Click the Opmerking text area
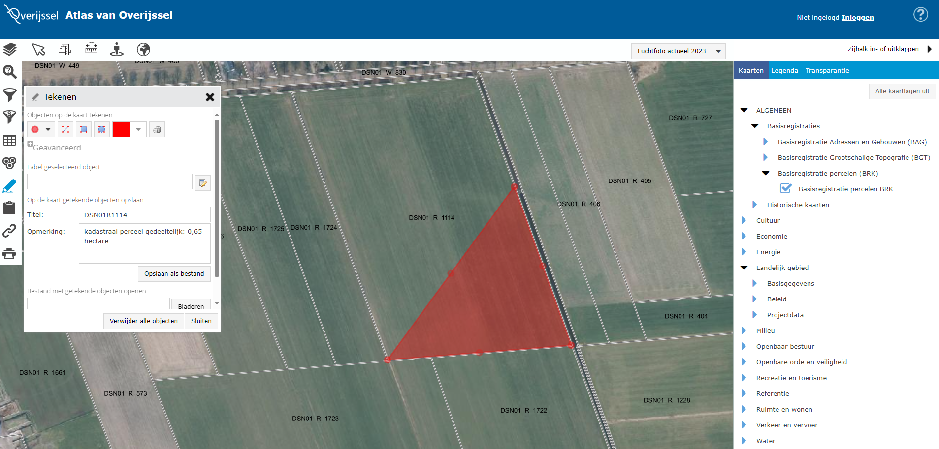The height and width of the screenshot is (449, 939). tap(144, 244)
